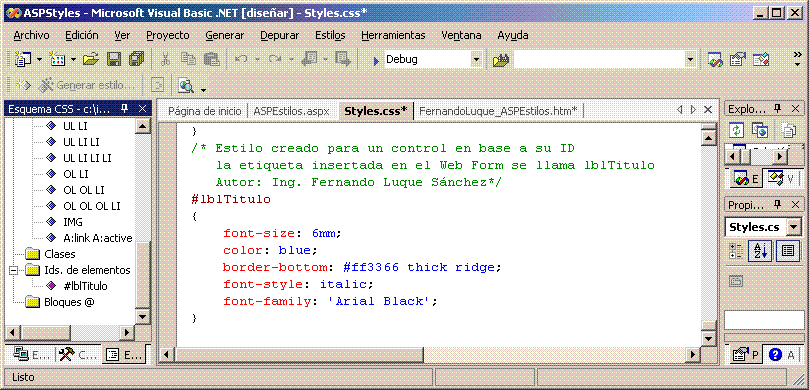Save Styles.css with the floppy disk icon
The width and height of the screenshot is (809, 390).
click(x=114, y=59)
